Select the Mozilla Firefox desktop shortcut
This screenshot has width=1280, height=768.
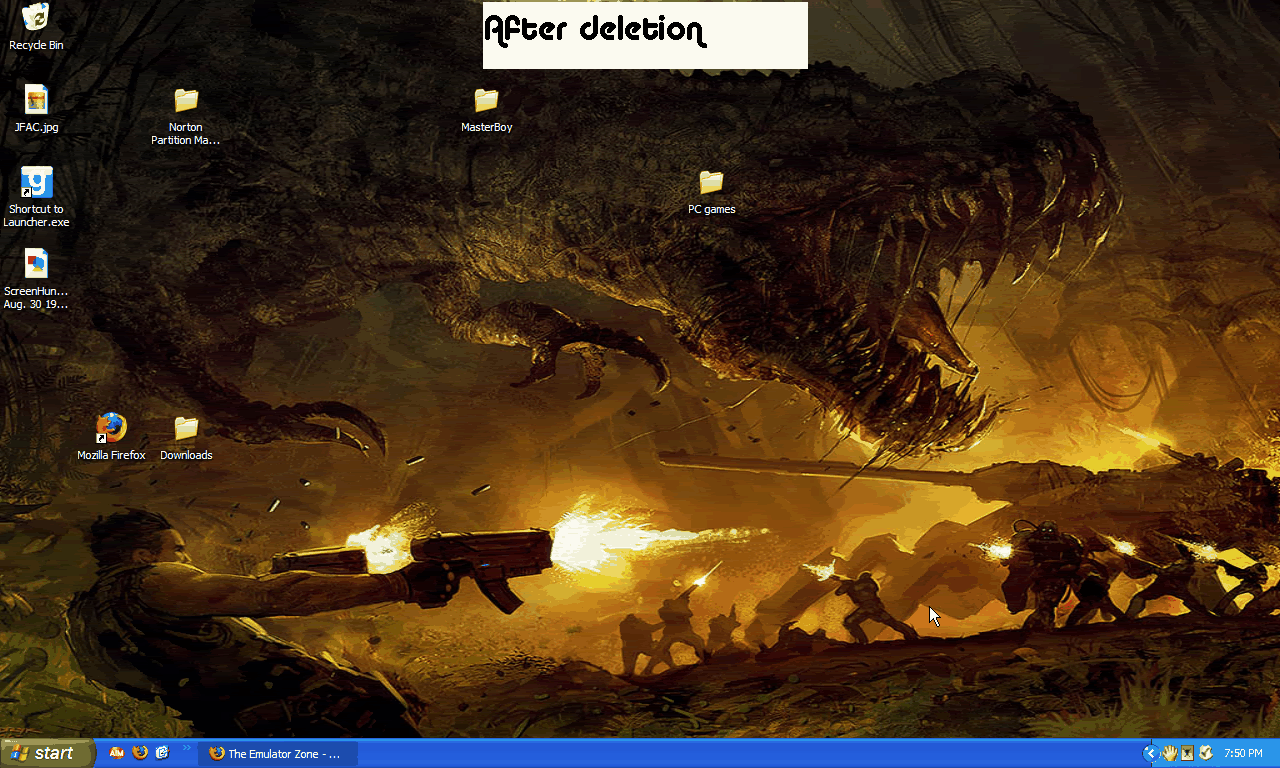[111, 429]
